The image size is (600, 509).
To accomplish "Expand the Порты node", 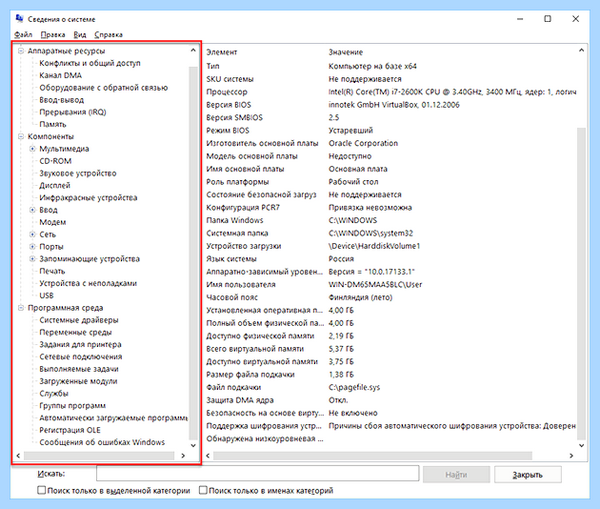I will click(33, 246).
